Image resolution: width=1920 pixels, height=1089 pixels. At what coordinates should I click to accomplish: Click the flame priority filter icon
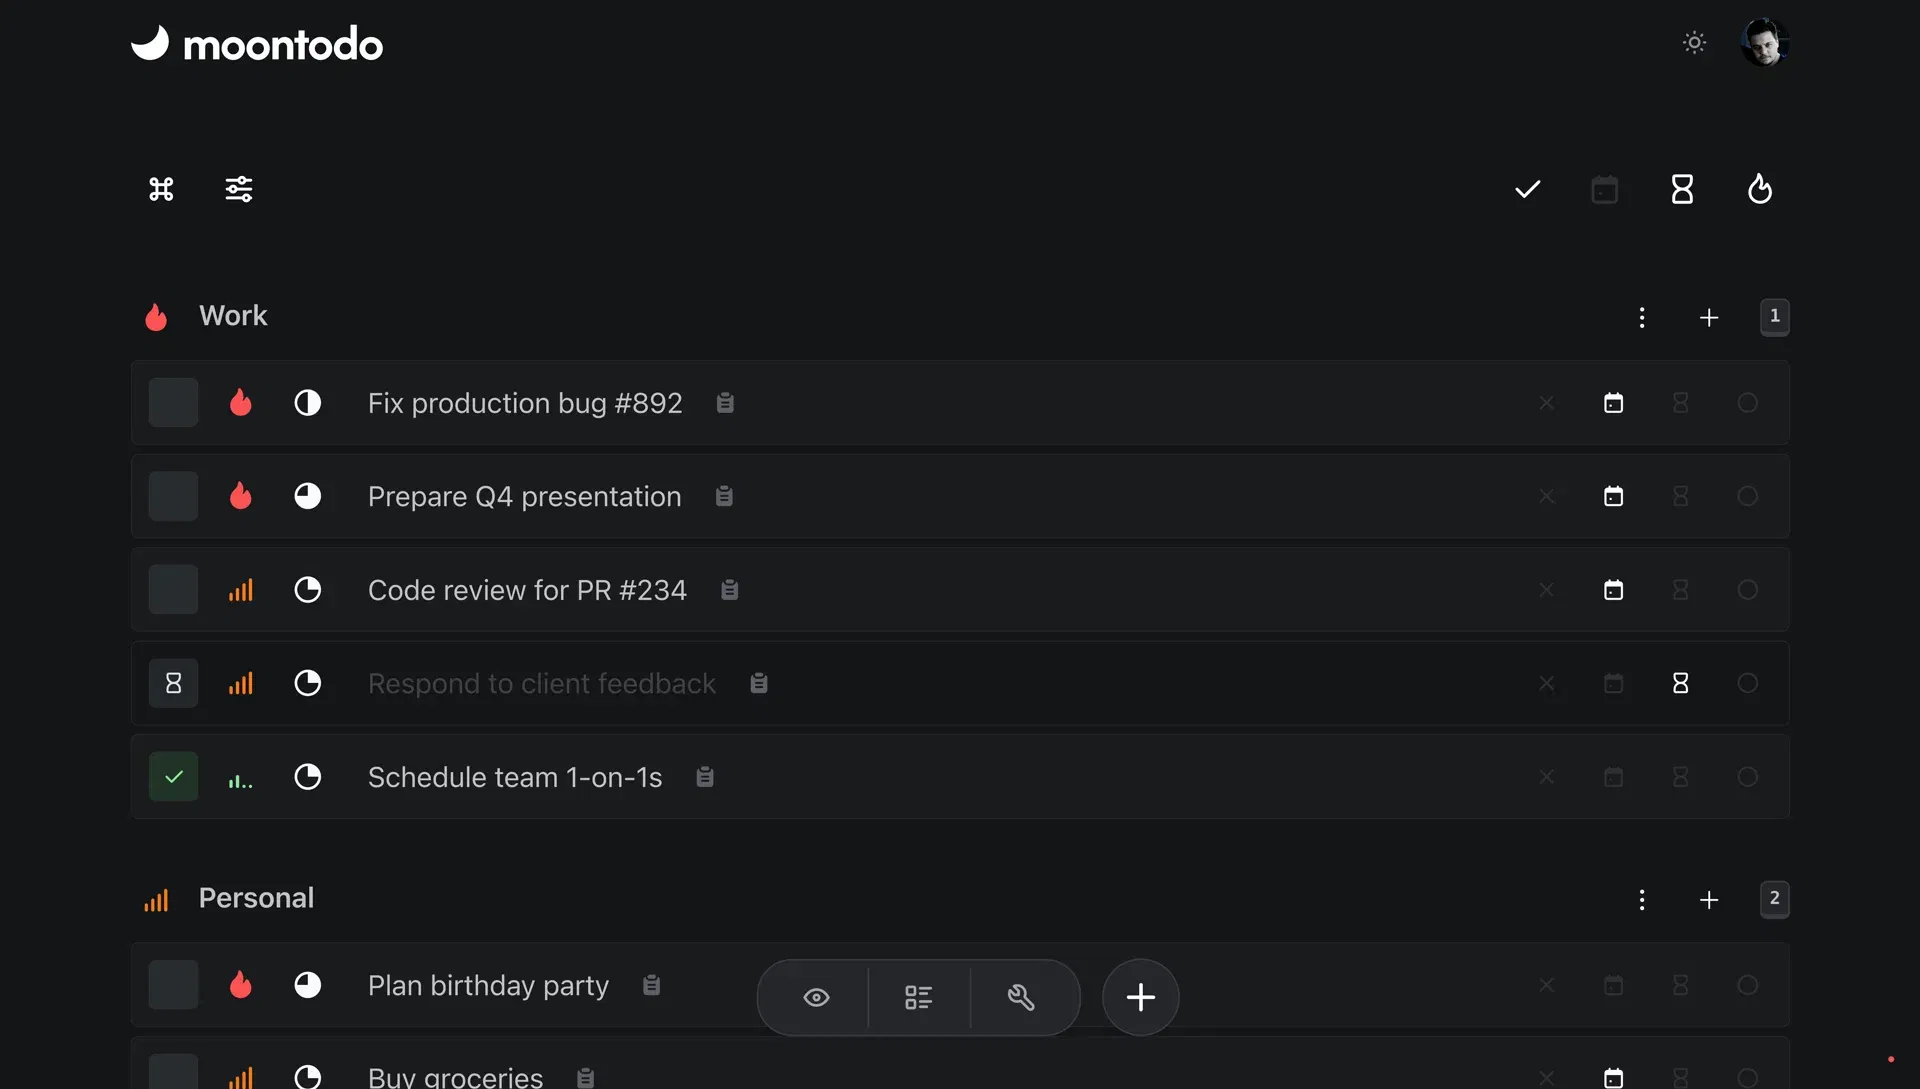pos(1759,189)
